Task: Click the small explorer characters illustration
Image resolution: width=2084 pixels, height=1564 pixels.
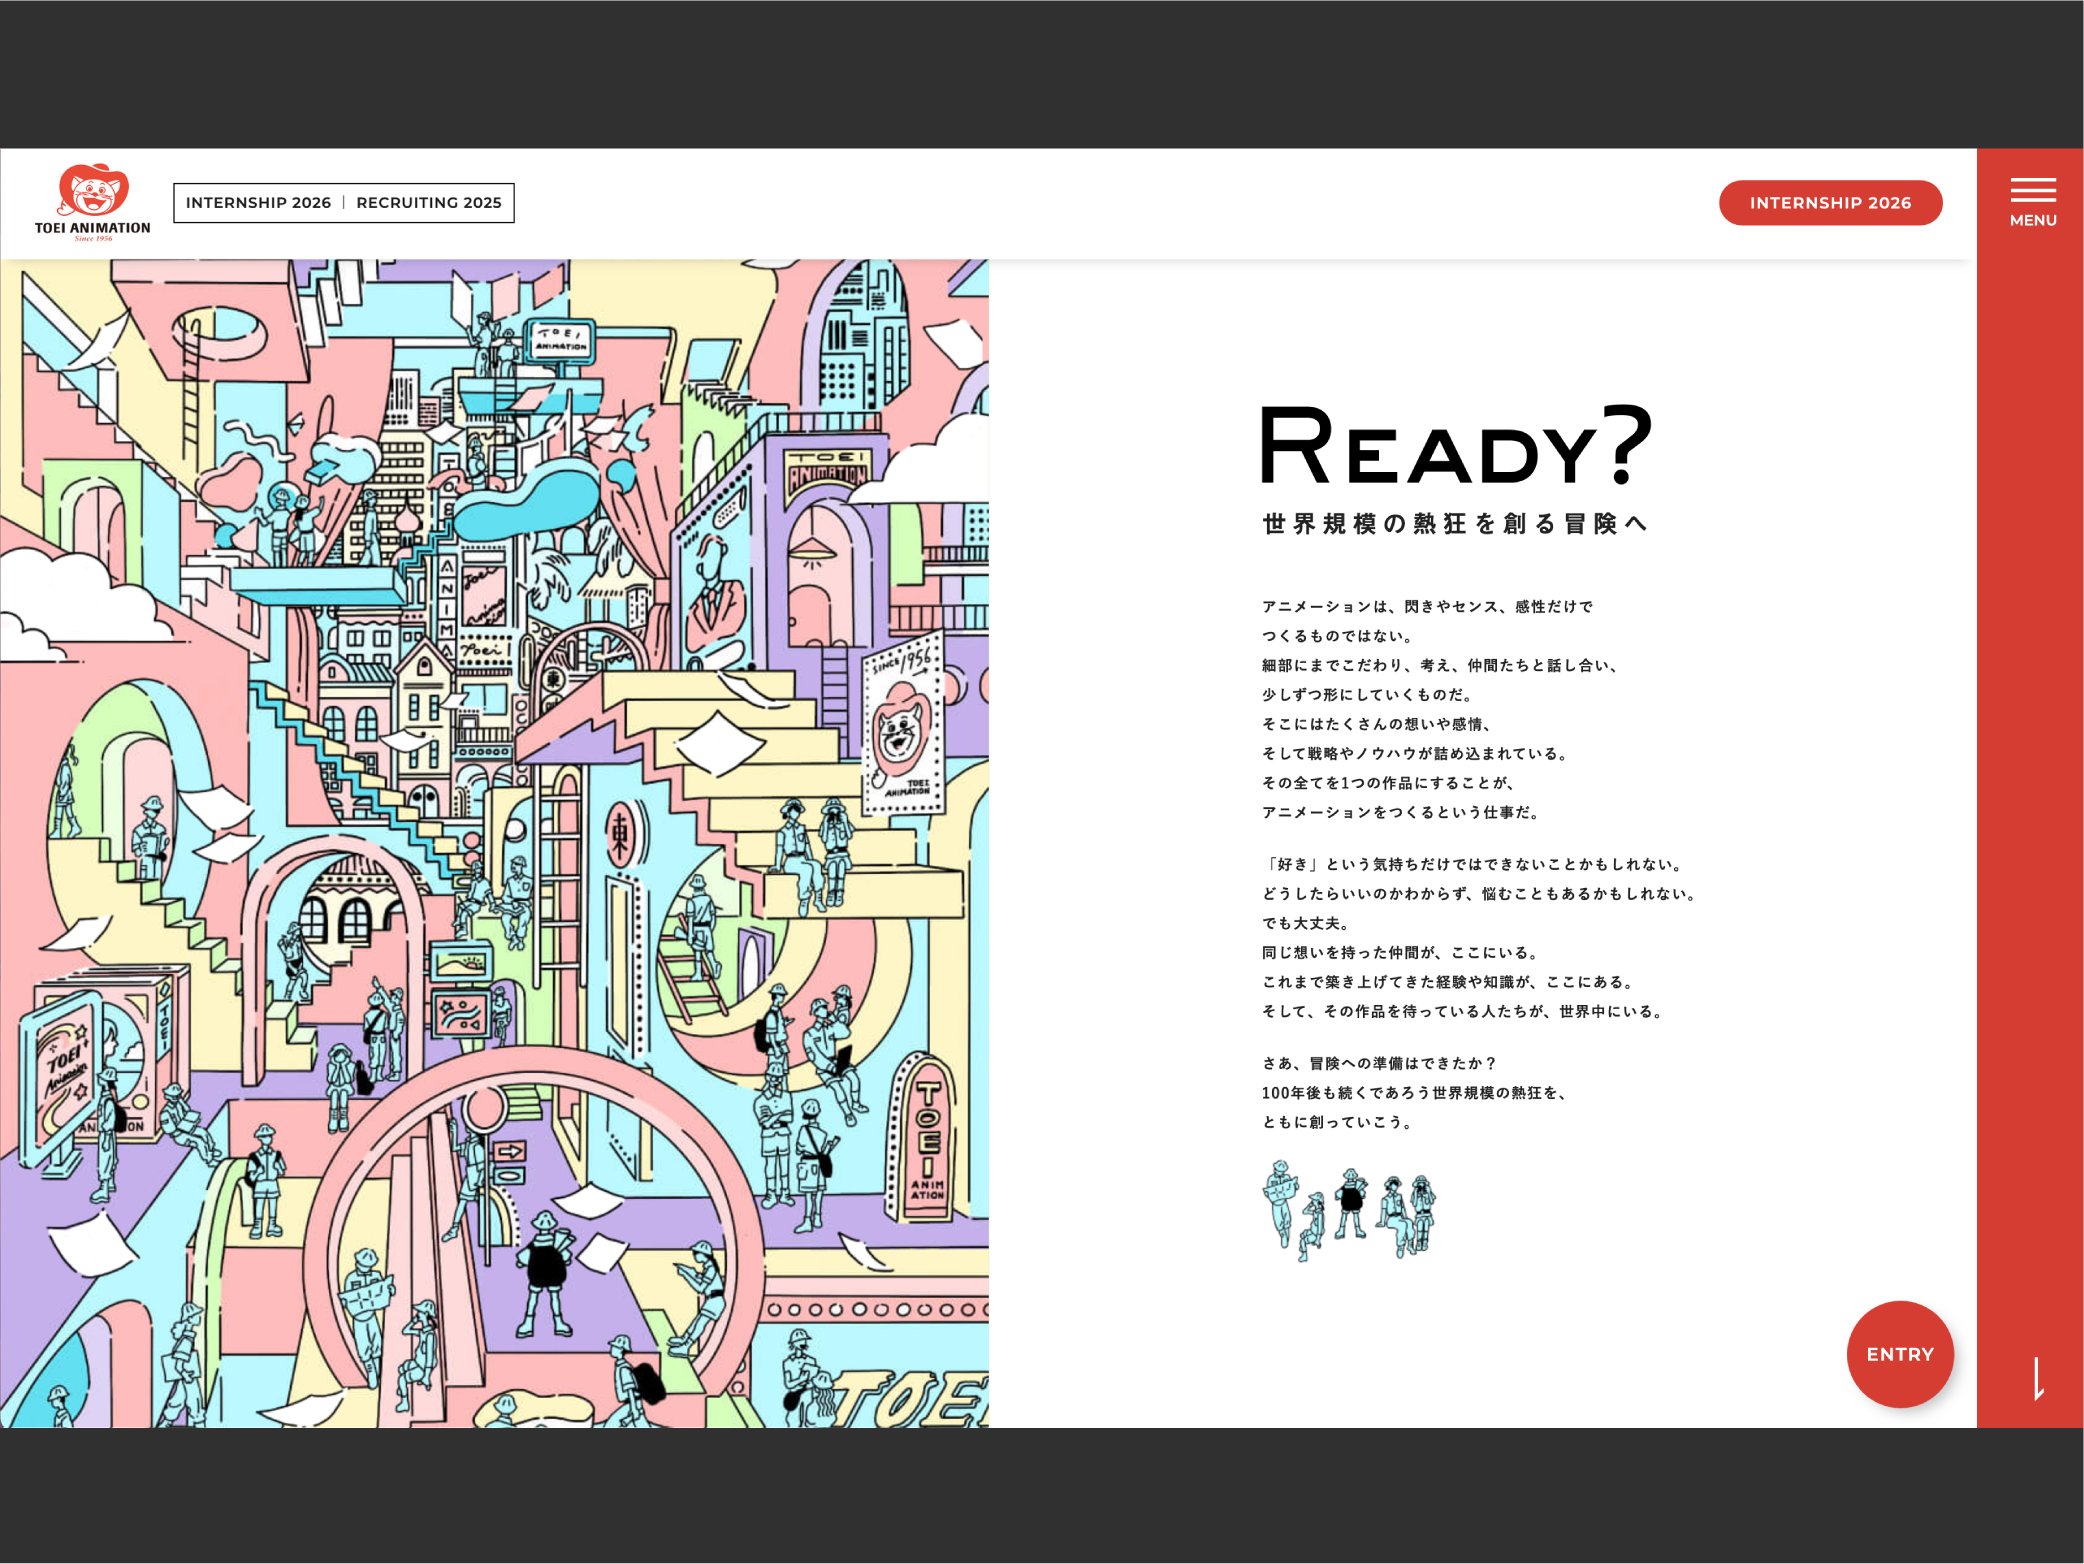Action: [x=1349, y=1211]
